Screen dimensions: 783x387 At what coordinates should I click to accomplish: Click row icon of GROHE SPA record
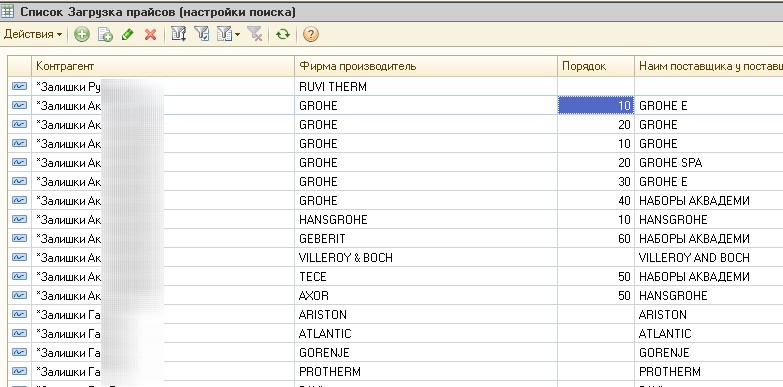pyautogui.click(x=19, y=162)
